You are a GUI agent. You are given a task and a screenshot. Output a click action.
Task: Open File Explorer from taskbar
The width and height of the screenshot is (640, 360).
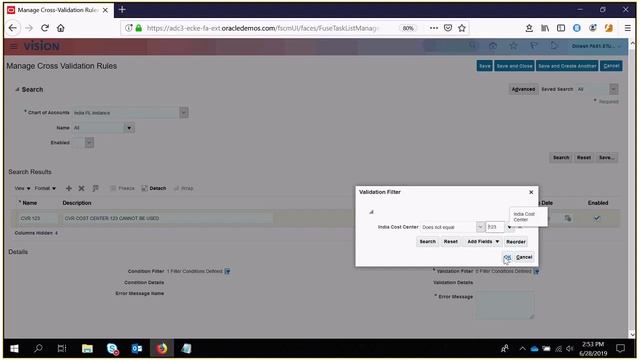coord(87,349)
